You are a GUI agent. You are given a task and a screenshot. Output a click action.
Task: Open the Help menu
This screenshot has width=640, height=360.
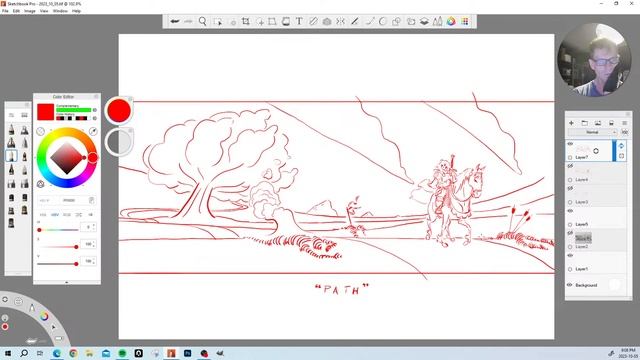[x=76, y=11]
